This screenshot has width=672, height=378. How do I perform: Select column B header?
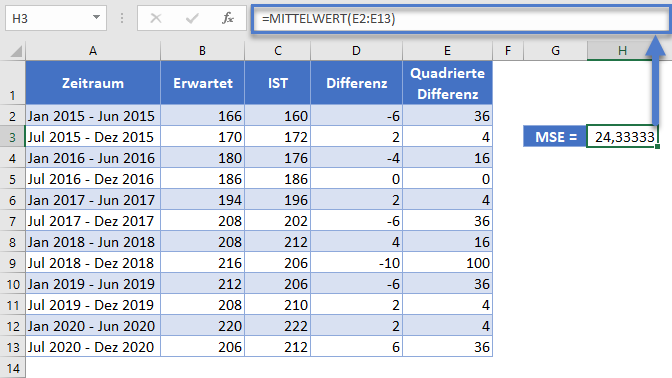pos(202,51)
